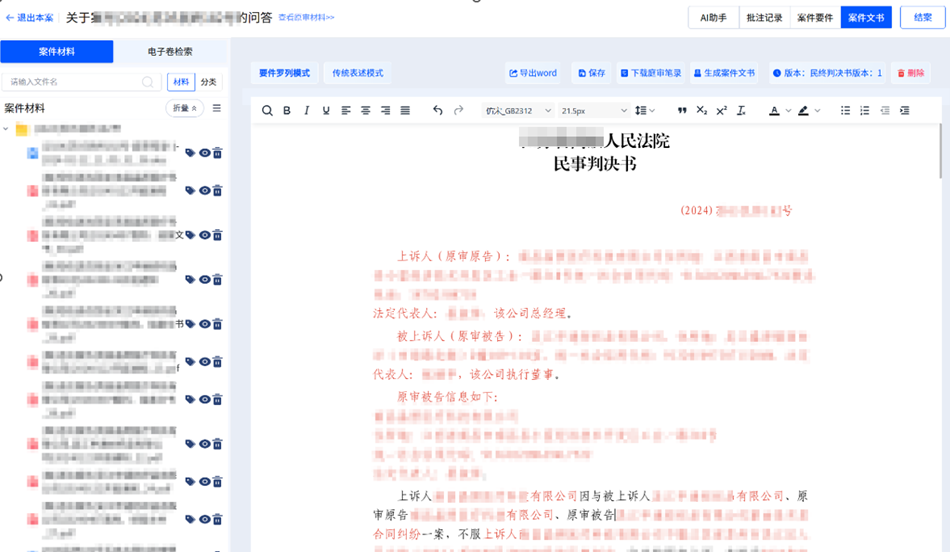Open the line spacing menu
This screenshot has width=950, height=552.
coord(645,110)
